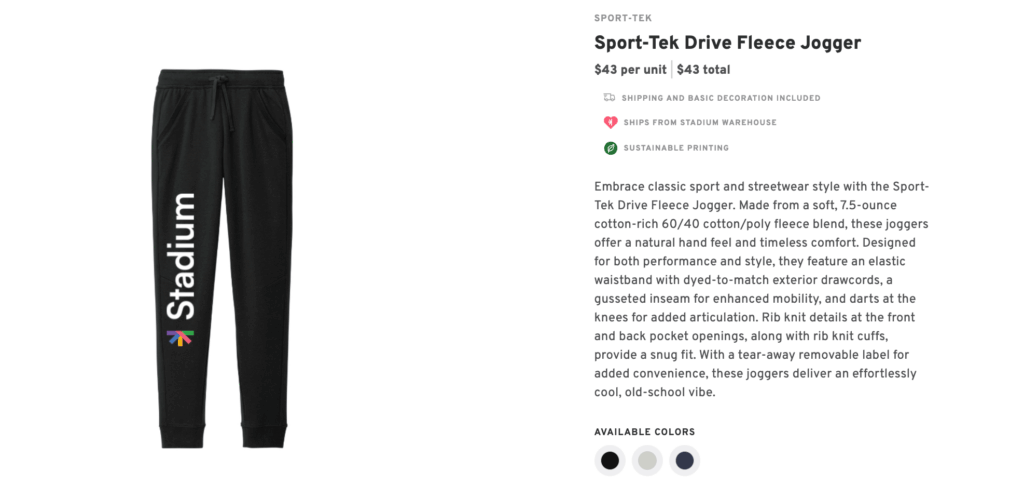Click the $43 per unit price
The image size is (1024, 486).
[x=630, y=70]
